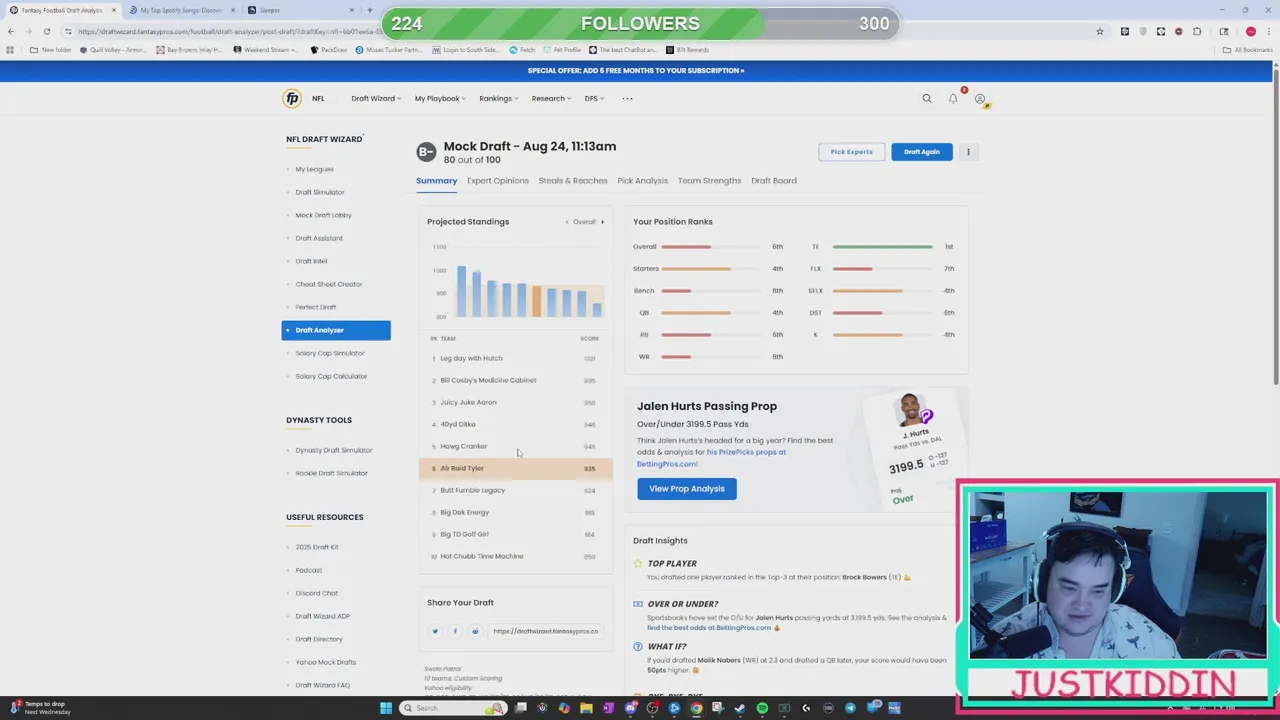The width and height of the screenshot is (1280, 720).
Task: Select Hot Chubb Time Machine team row
Action: click(x=516, y=556)
